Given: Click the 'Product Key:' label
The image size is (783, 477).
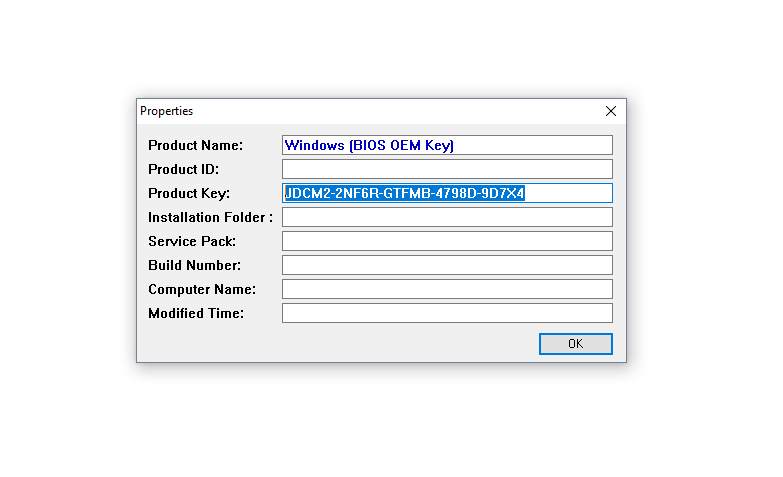Looking at the screenshot, I should pyautogui.click(x=189, y=193).
